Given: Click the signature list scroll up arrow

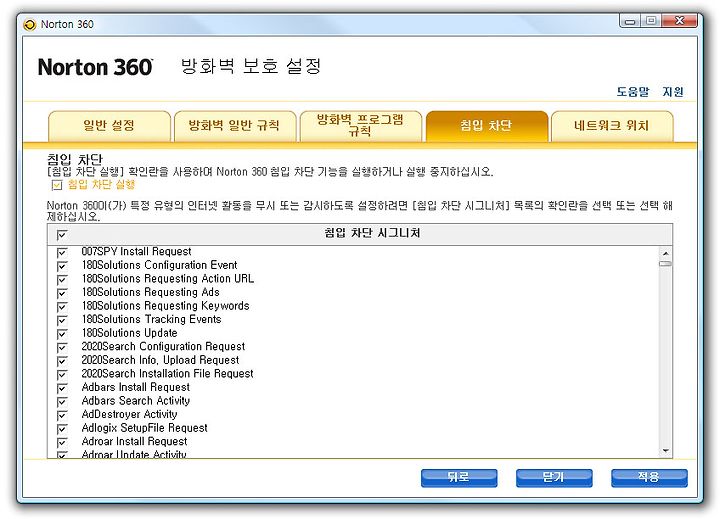Looking at the screenshot, I should point(665,253).
